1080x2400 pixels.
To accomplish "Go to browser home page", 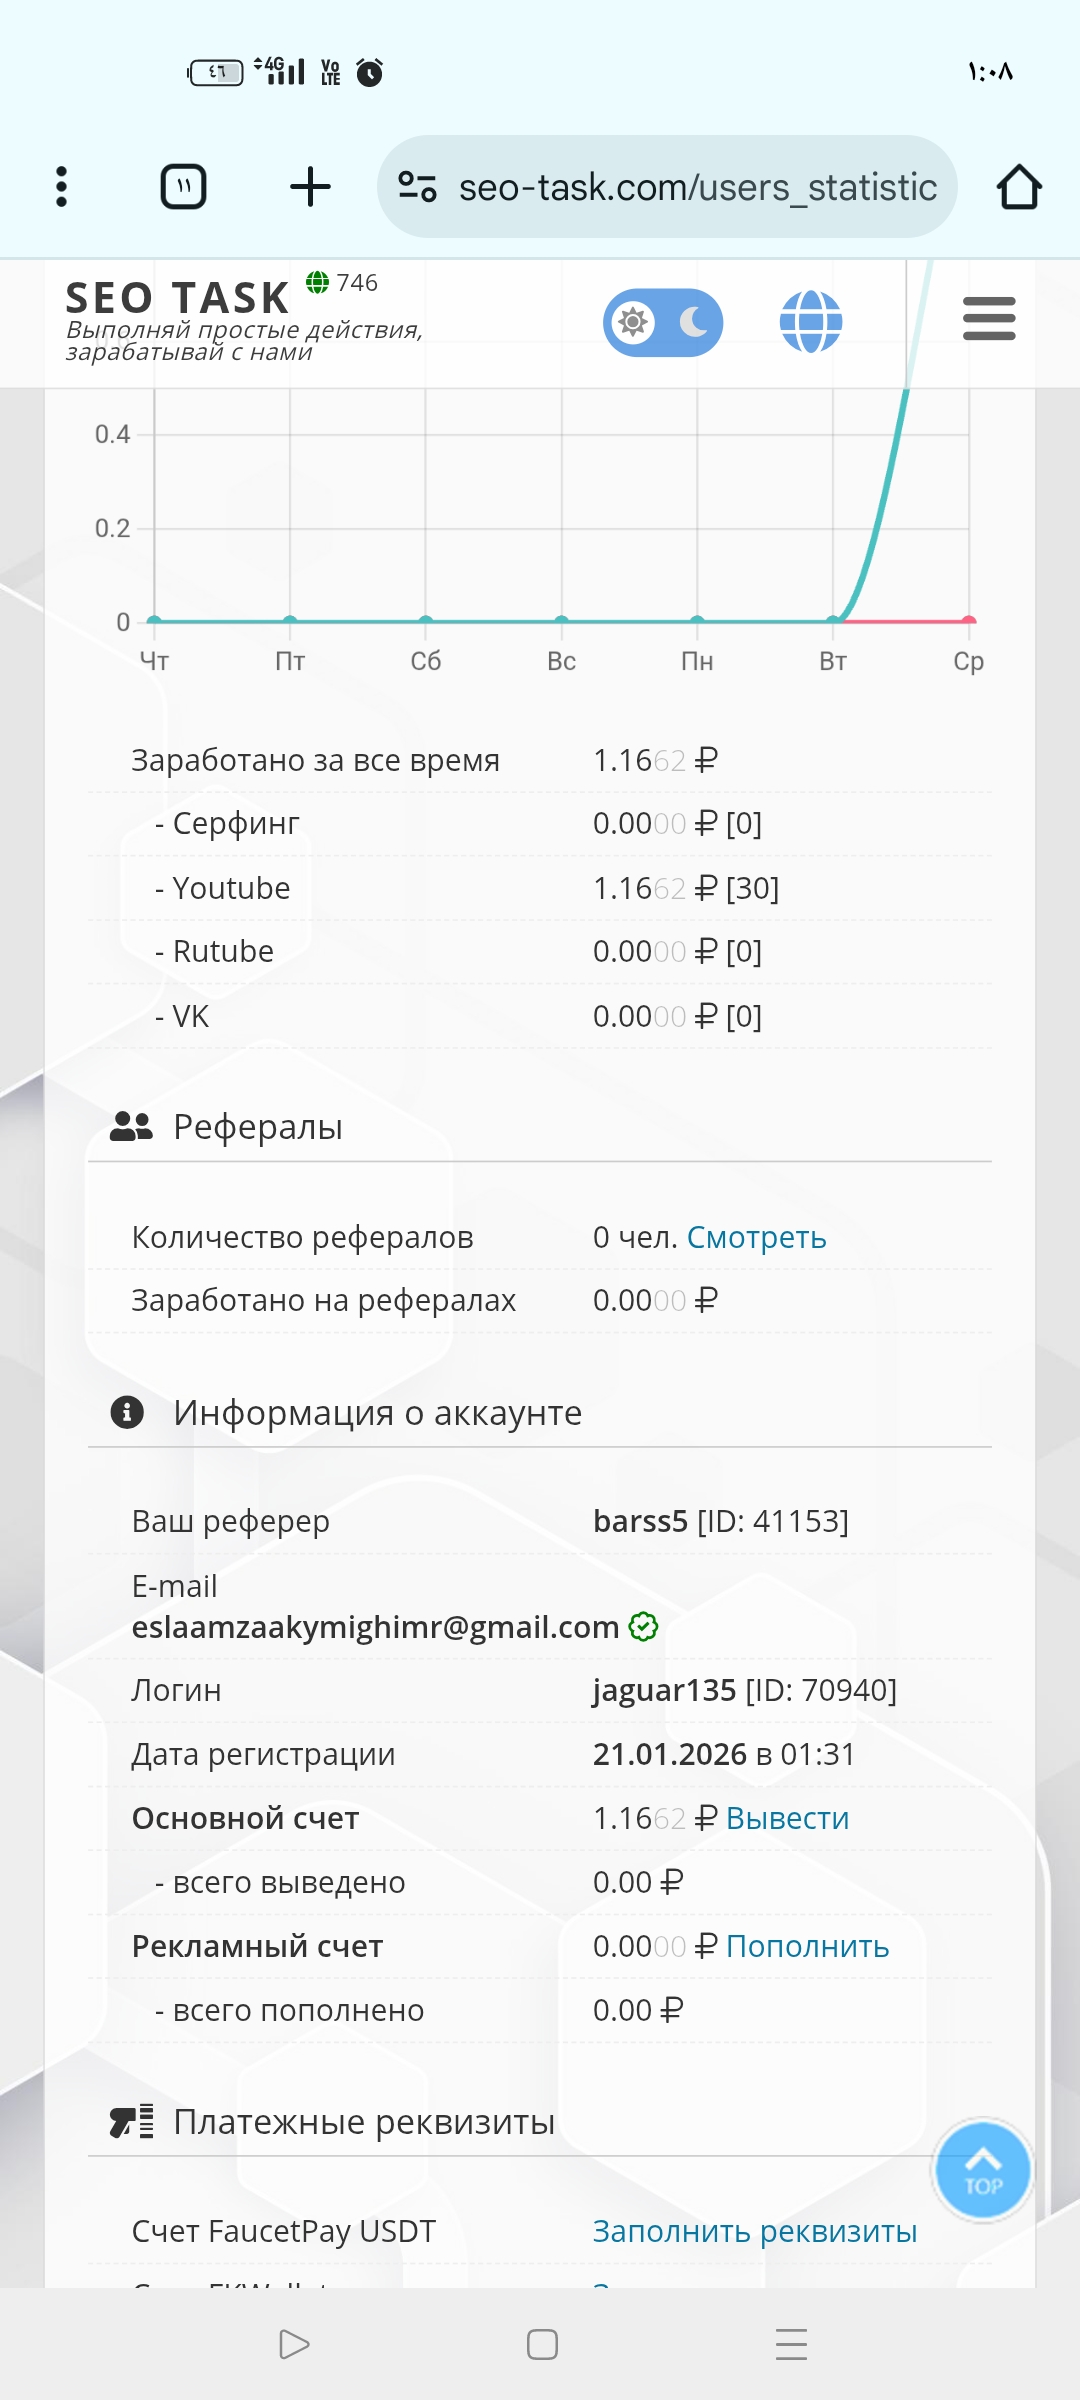I will point(1019,187).
